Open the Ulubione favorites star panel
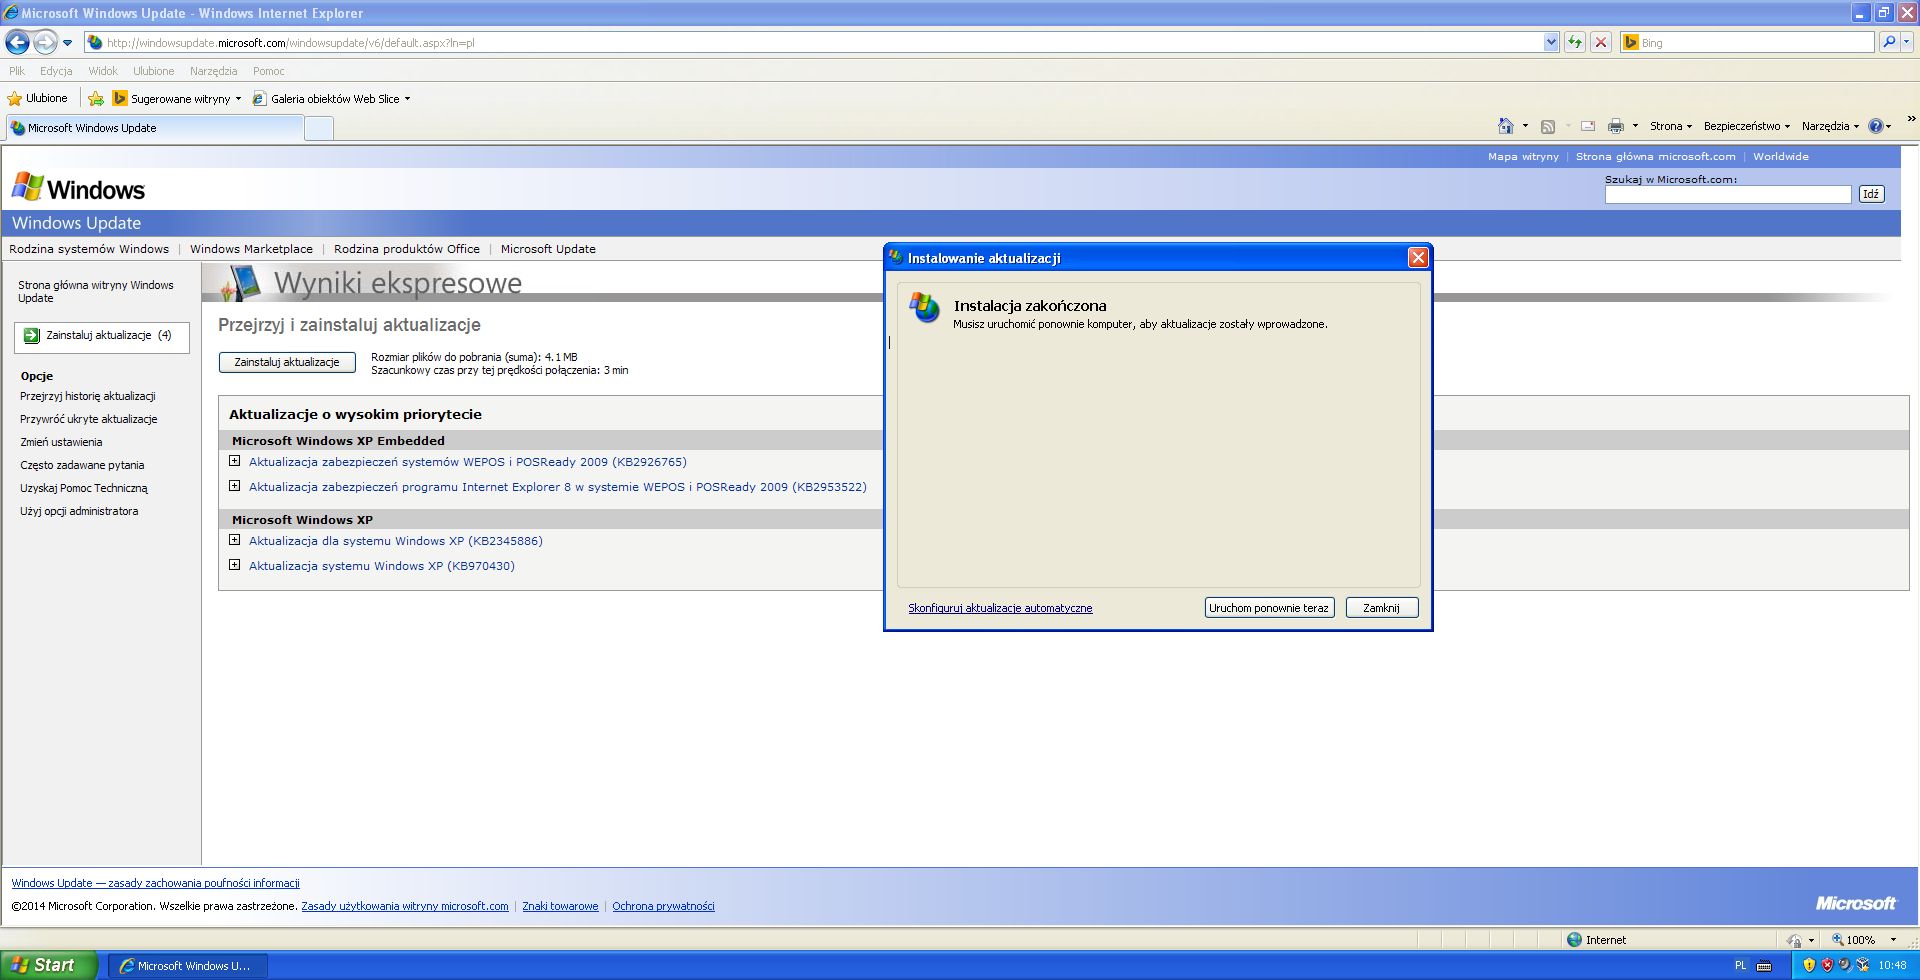1920x980 pixels. click(37, 98)
